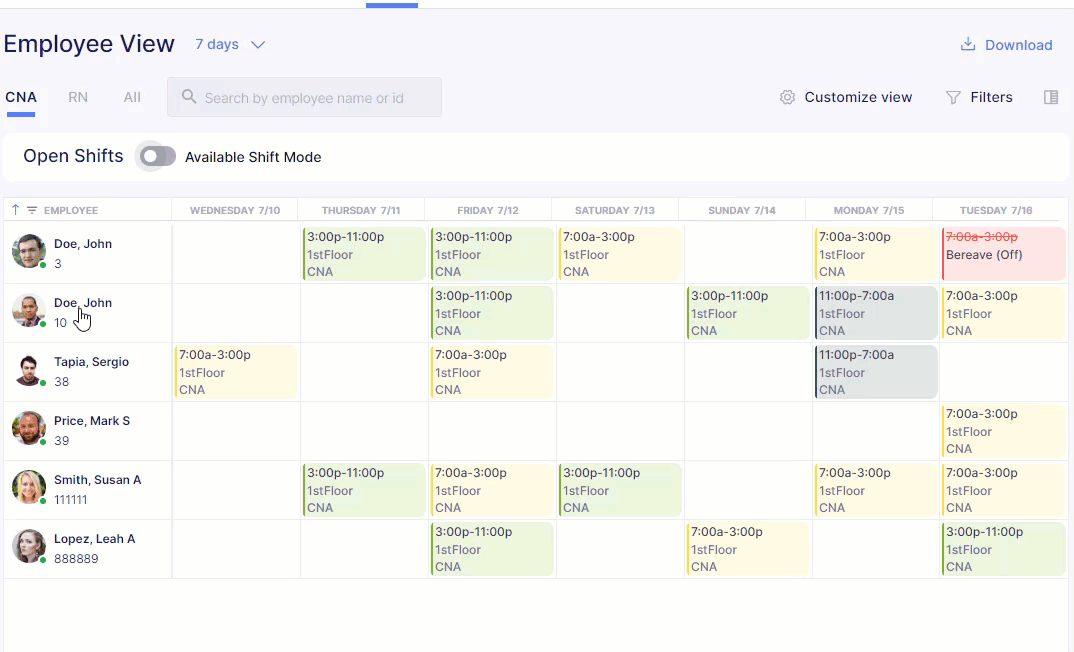Click the chevron beside 7 days
Screen dimensions: 1074x652
pos(258,45)
